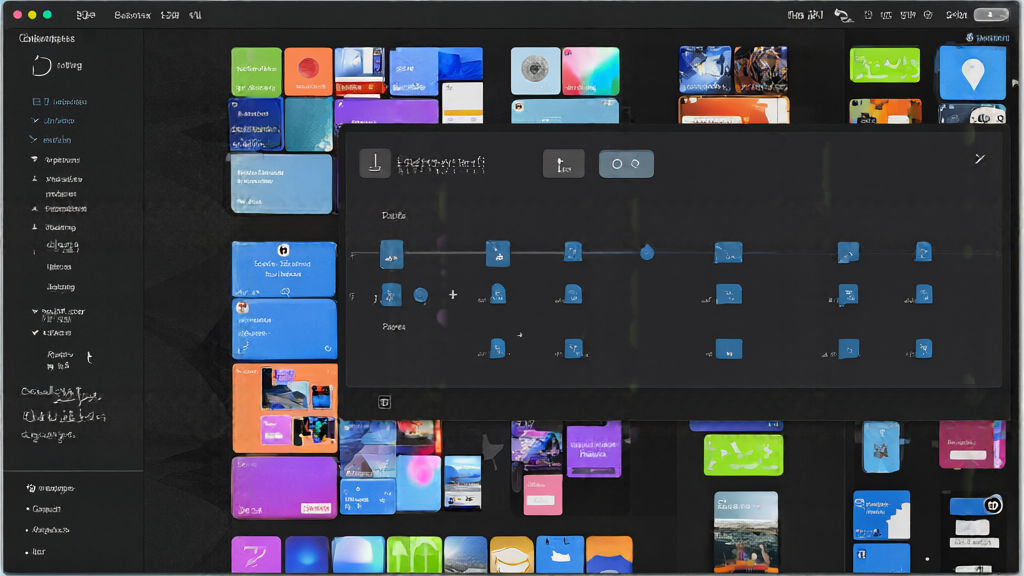Click the gear icon row near the sidebar bottom
This screenshot has height=576, width=1024.
click(x=50, y=488)
